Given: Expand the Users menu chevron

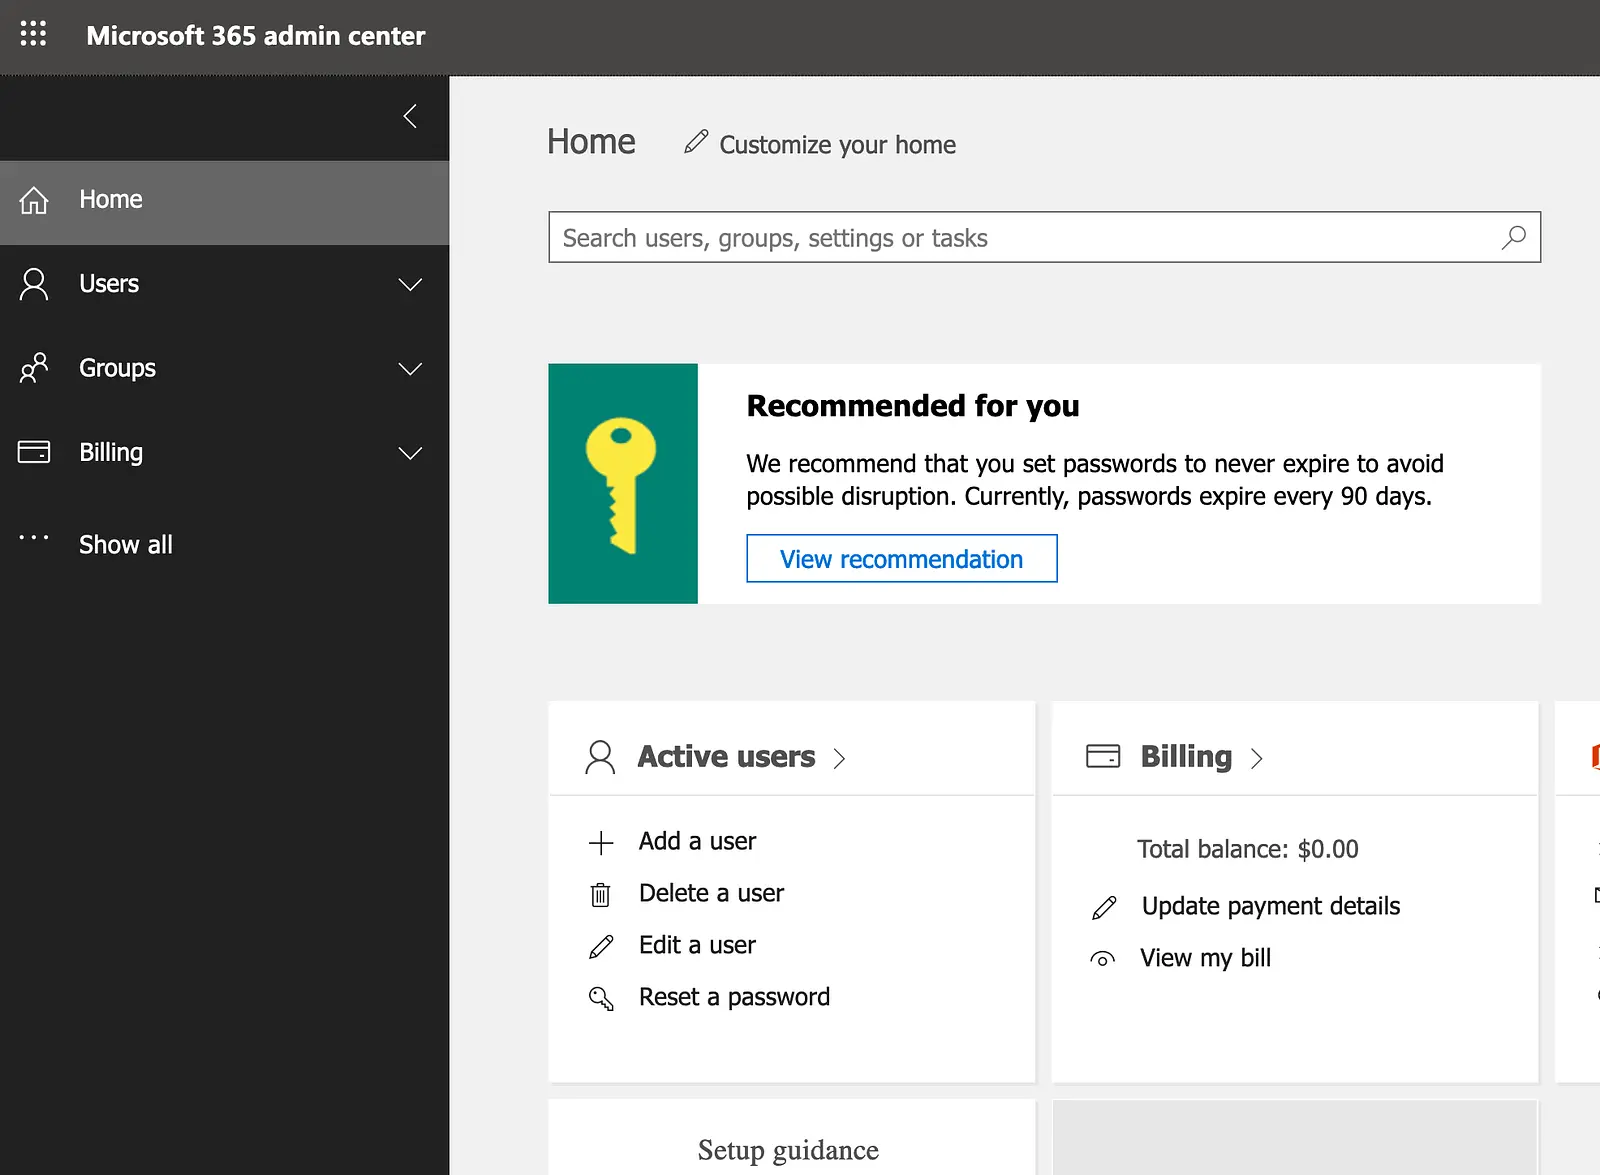Looking at the screenshot, I should (410, 285).
